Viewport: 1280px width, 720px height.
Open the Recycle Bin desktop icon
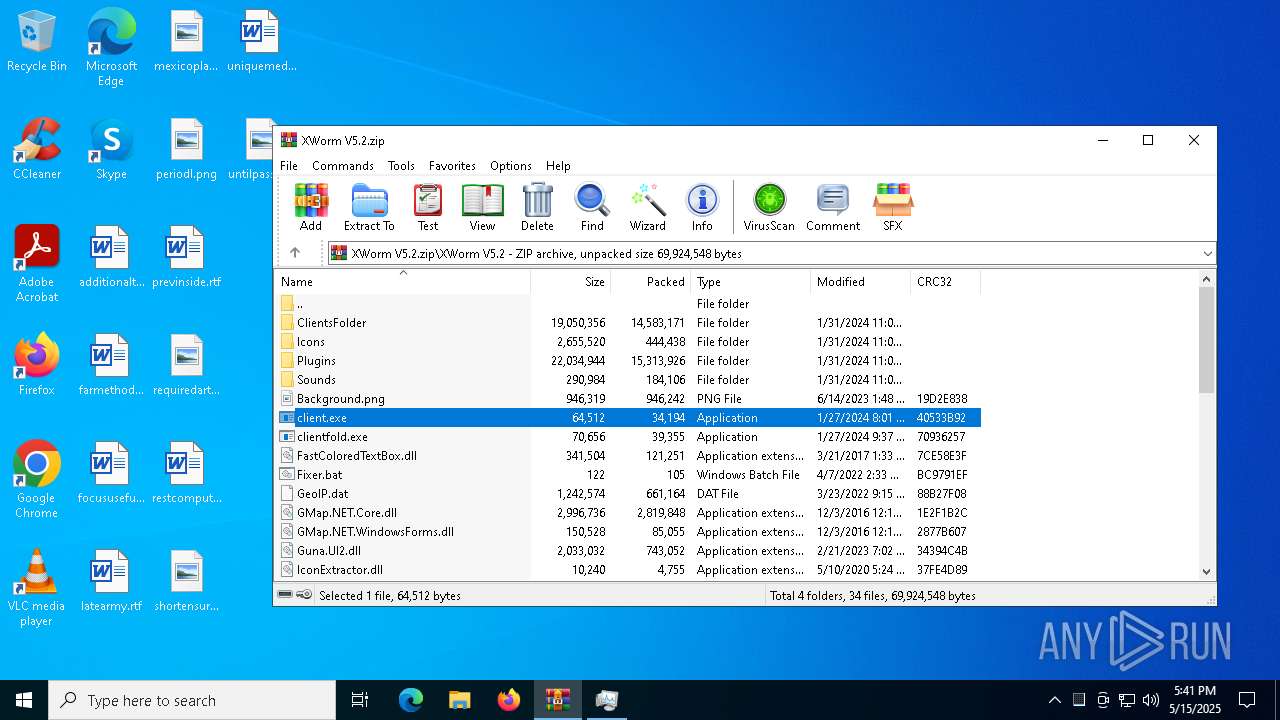pyautogui.click(x=37, y=42)
